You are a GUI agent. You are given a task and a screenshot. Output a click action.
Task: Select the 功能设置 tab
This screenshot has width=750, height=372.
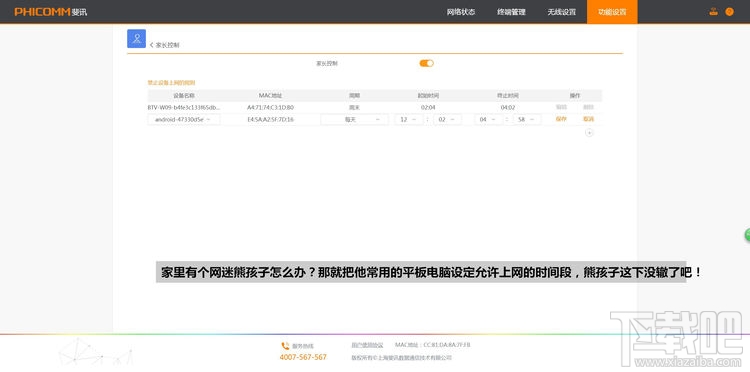click(x=612, y=12)
